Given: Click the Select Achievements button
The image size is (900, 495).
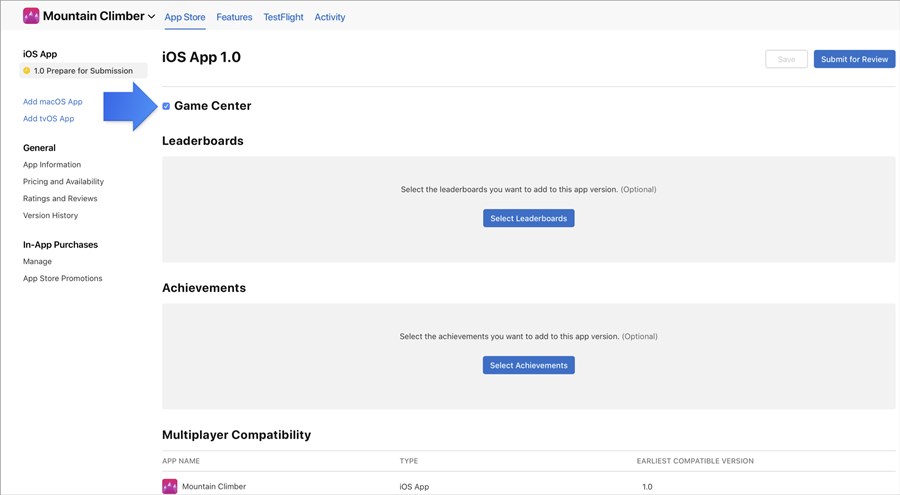Looking at the screenshot, I should 528,365.
